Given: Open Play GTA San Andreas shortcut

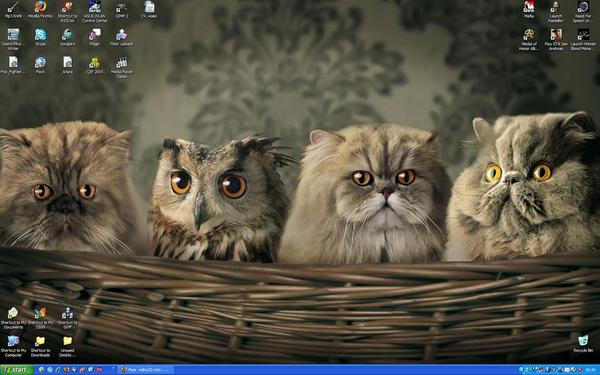Looking at the screenshot, I should click(x=556, y=39).
